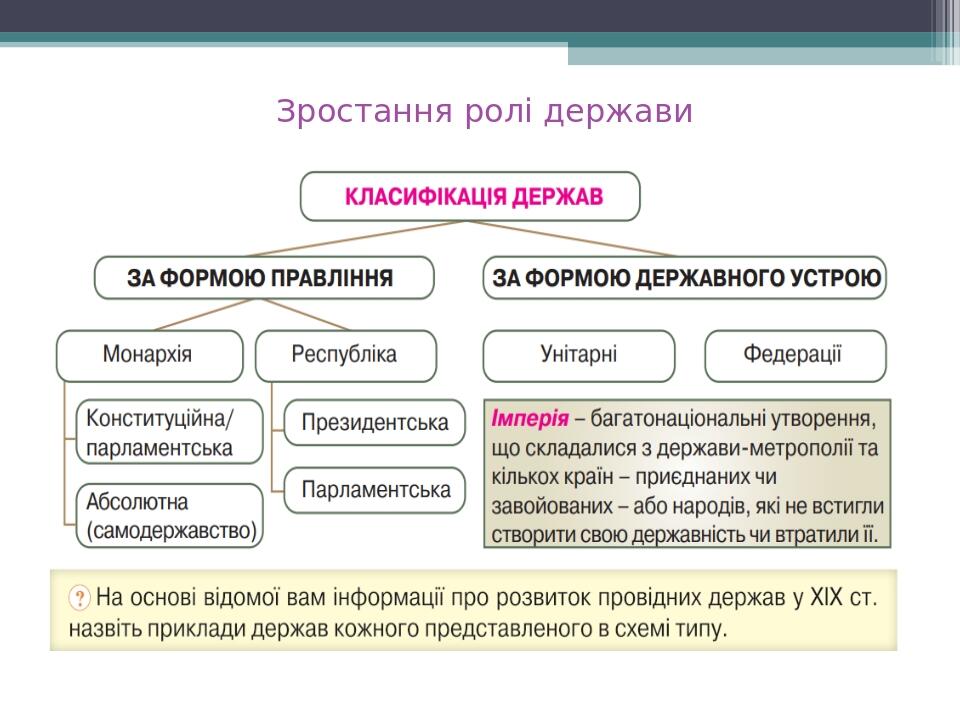Click the 'Парламентська' republic box
This screenshot has height=720, width=960.
(x=375, y=490)
